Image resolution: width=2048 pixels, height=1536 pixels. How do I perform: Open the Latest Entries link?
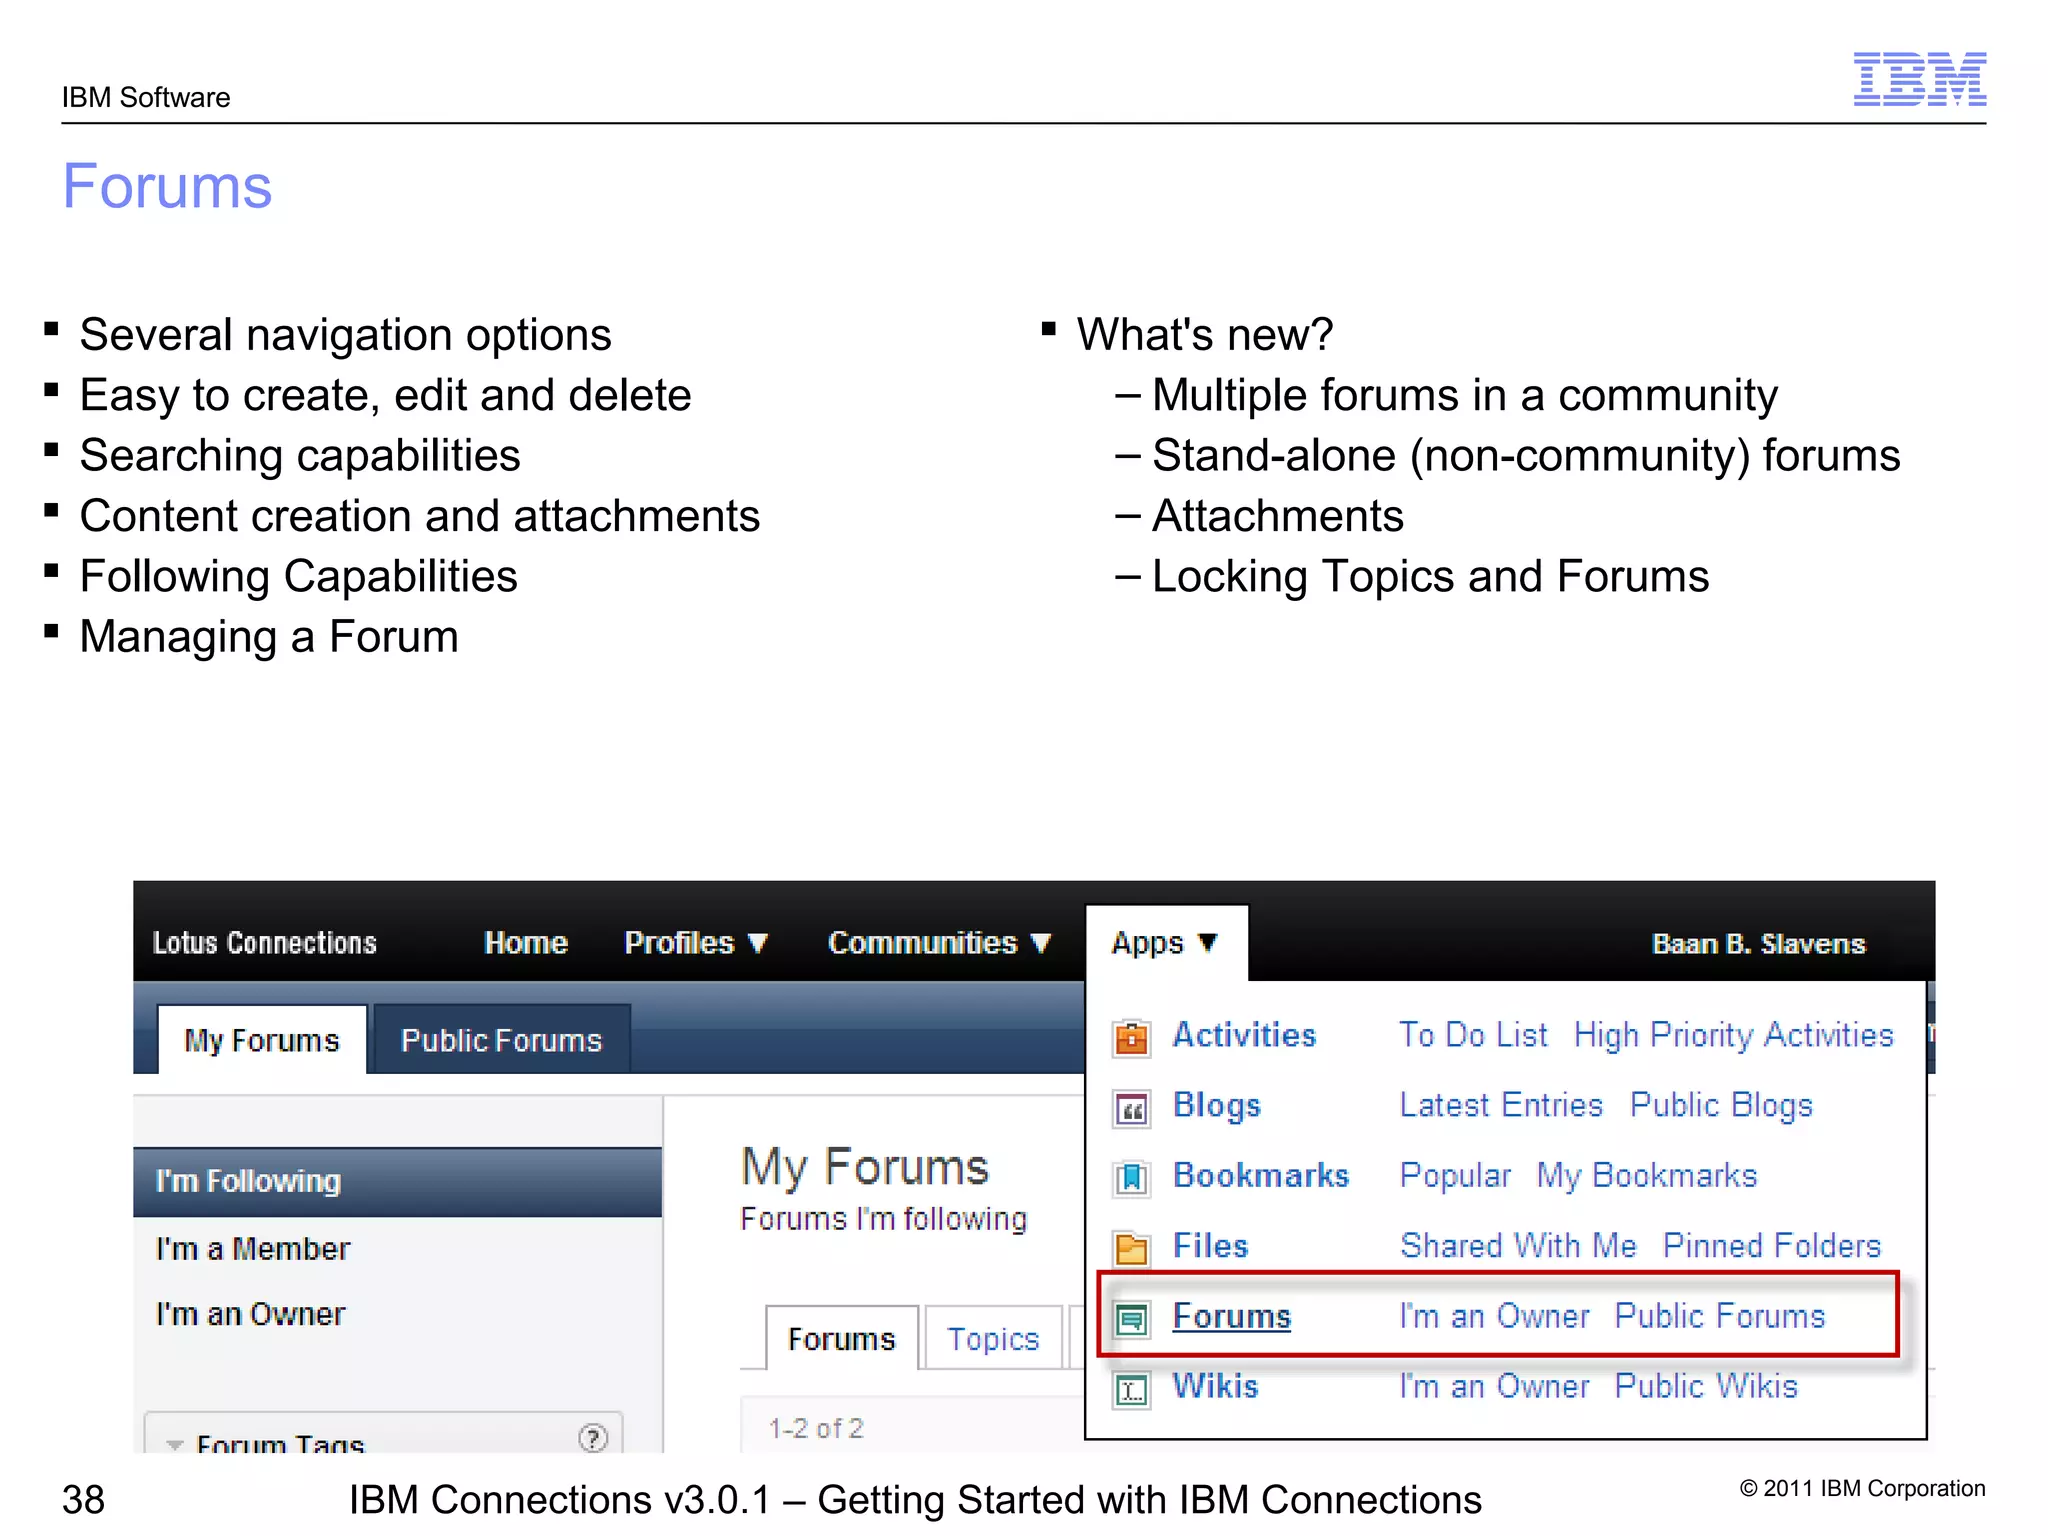coord(1501,1105)
